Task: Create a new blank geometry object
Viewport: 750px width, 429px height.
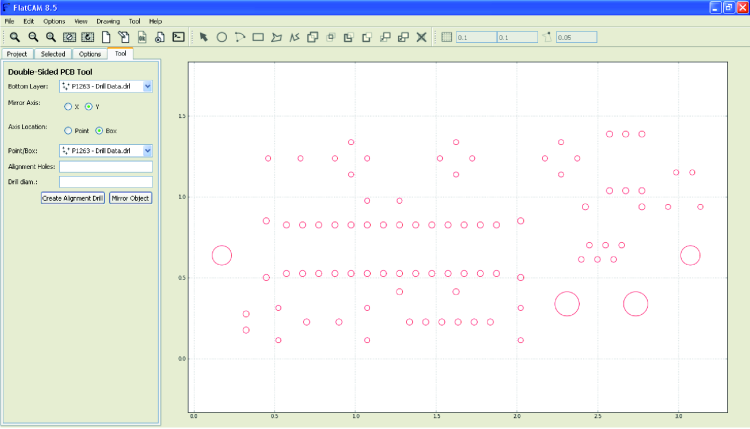Action: (x=106, y=37)
